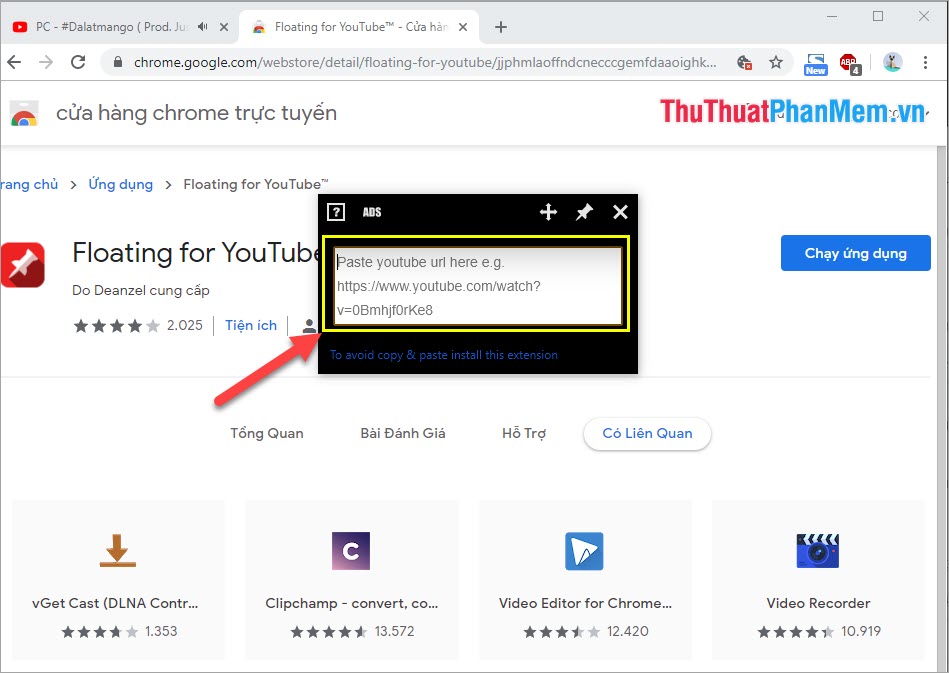This screenshot has width=949, height=673.
Task: Click the move crosshair icon on the popup
Action: click(548, 212)
